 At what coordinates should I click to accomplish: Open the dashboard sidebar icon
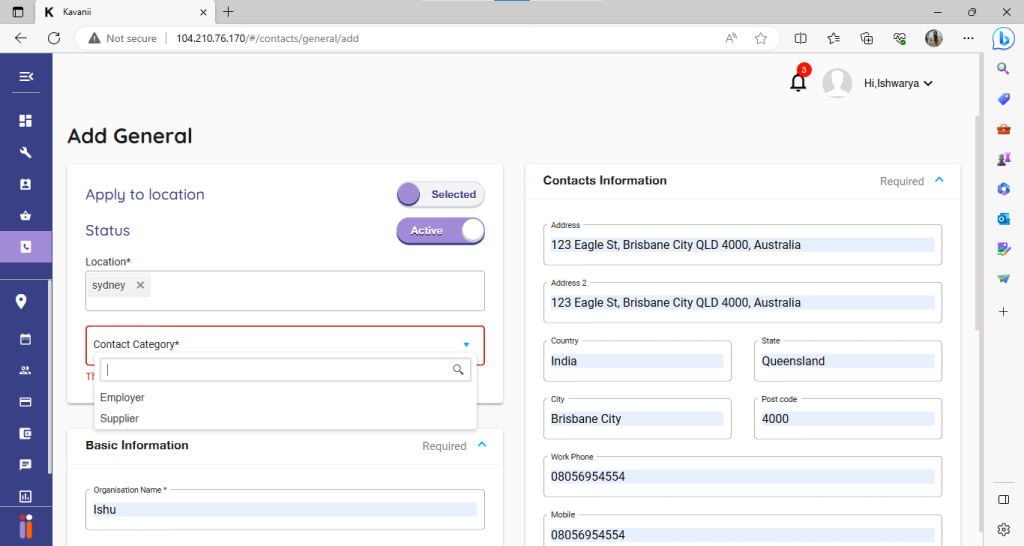tap(26, 121)
